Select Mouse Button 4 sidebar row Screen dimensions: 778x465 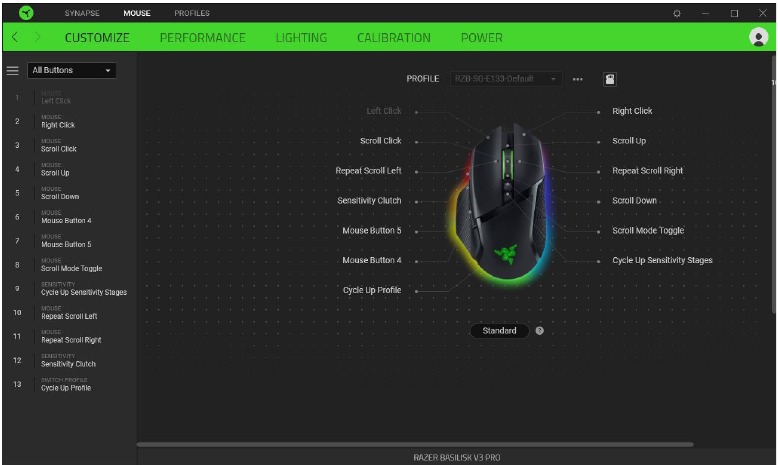69,217
